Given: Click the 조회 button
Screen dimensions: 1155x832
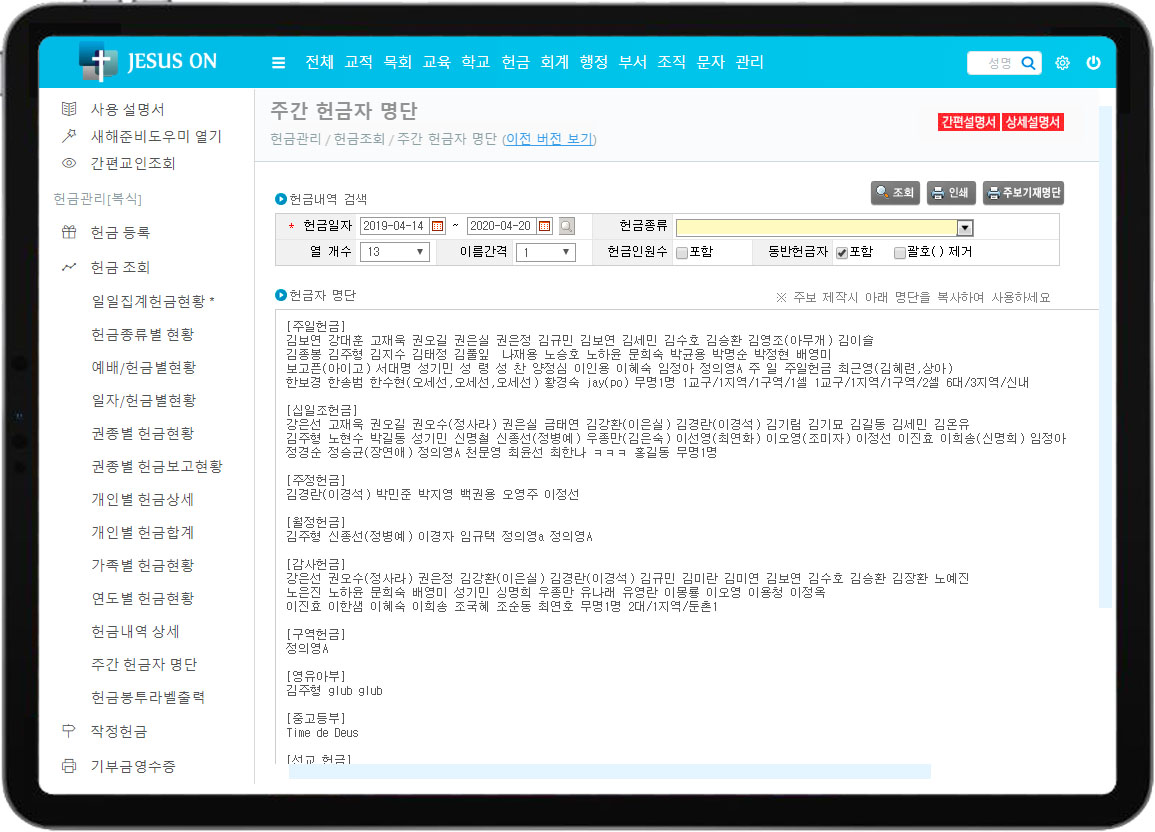Looking at the screenshot, I should click(x=894, y=193).
